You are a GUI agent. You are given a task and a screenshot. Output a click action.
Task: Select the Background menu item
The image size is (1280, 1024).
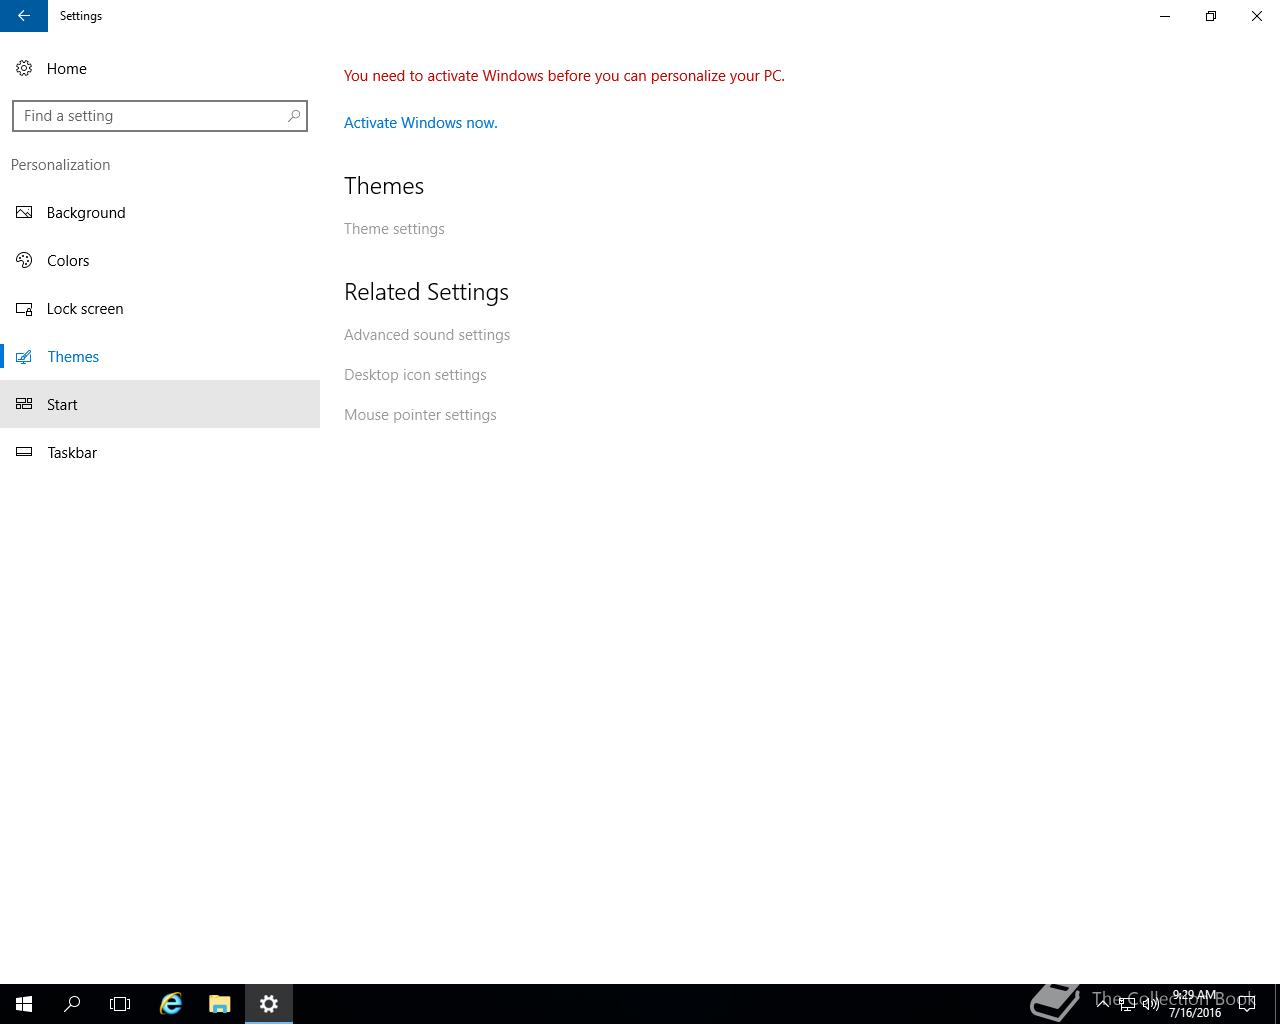[160, 212]
